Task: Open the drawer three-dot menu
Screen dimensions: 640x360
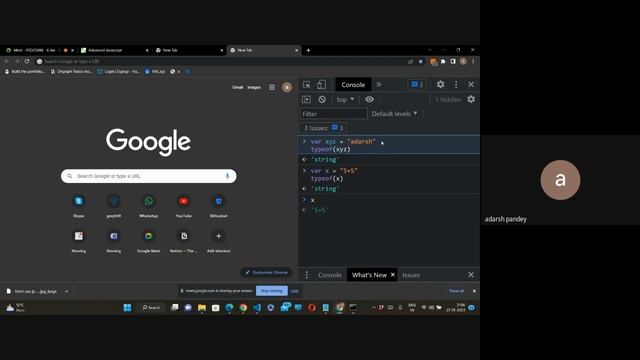Action: 307,275
